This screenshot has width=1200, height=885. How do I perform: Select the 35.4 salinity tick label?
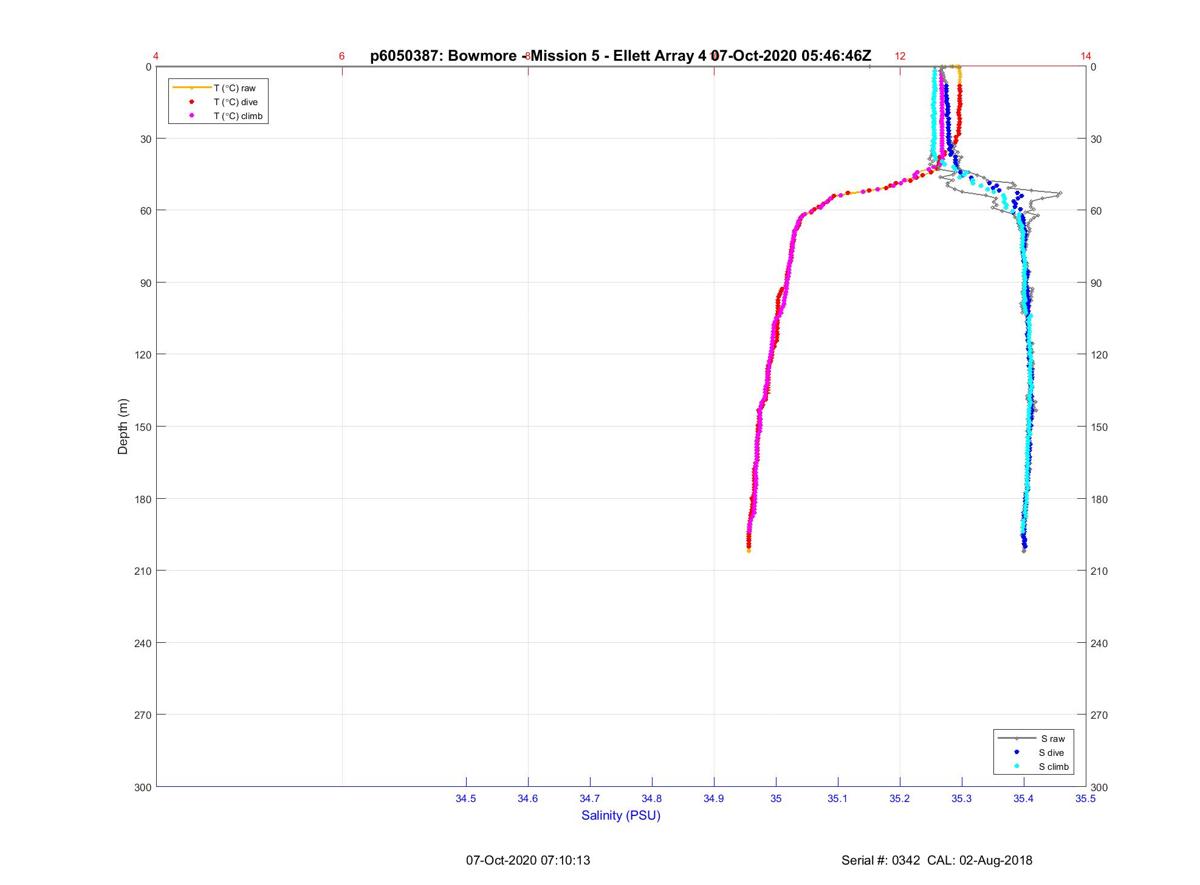coord(1024,799)
